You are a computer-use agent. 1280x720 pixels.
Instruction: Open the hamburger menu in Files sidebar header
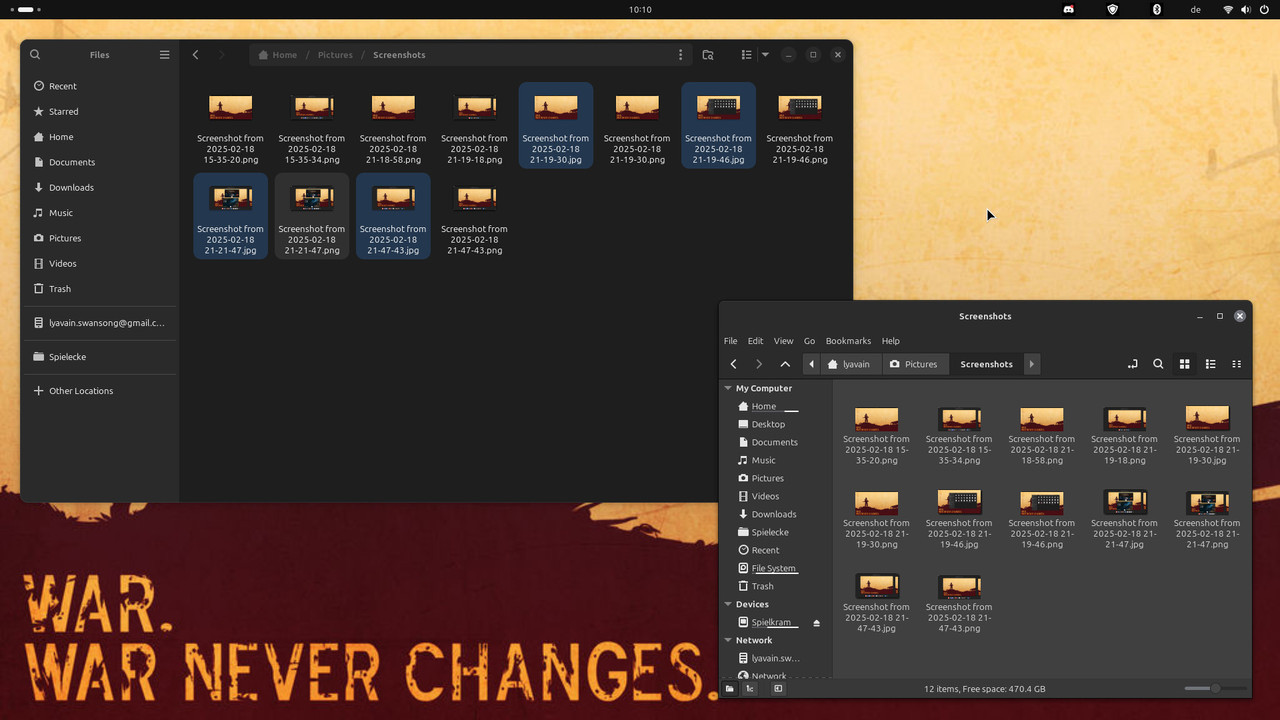pos(165,55)
